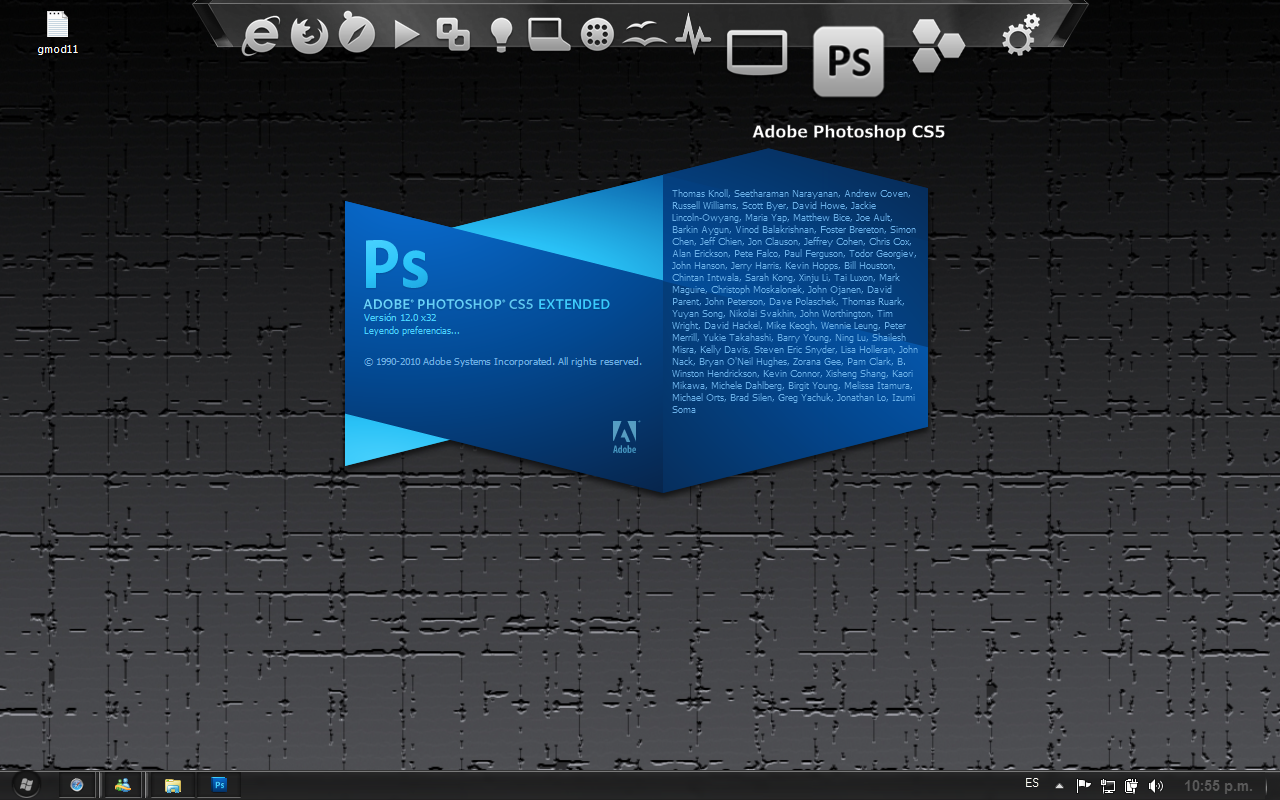Open Windows Explorer folder in taskbar
The width and height of the screenshot is (1280, 800).
tap(173, 785)
